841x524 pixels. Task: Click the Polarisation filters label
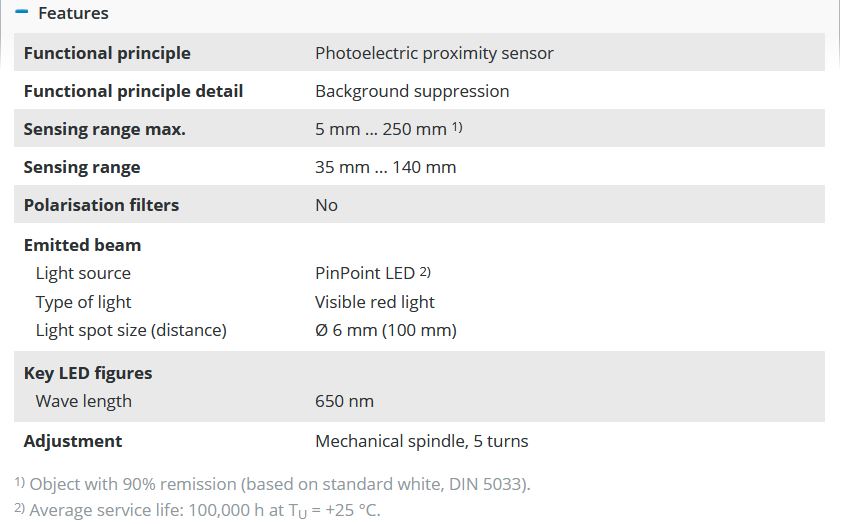(101, 205)
